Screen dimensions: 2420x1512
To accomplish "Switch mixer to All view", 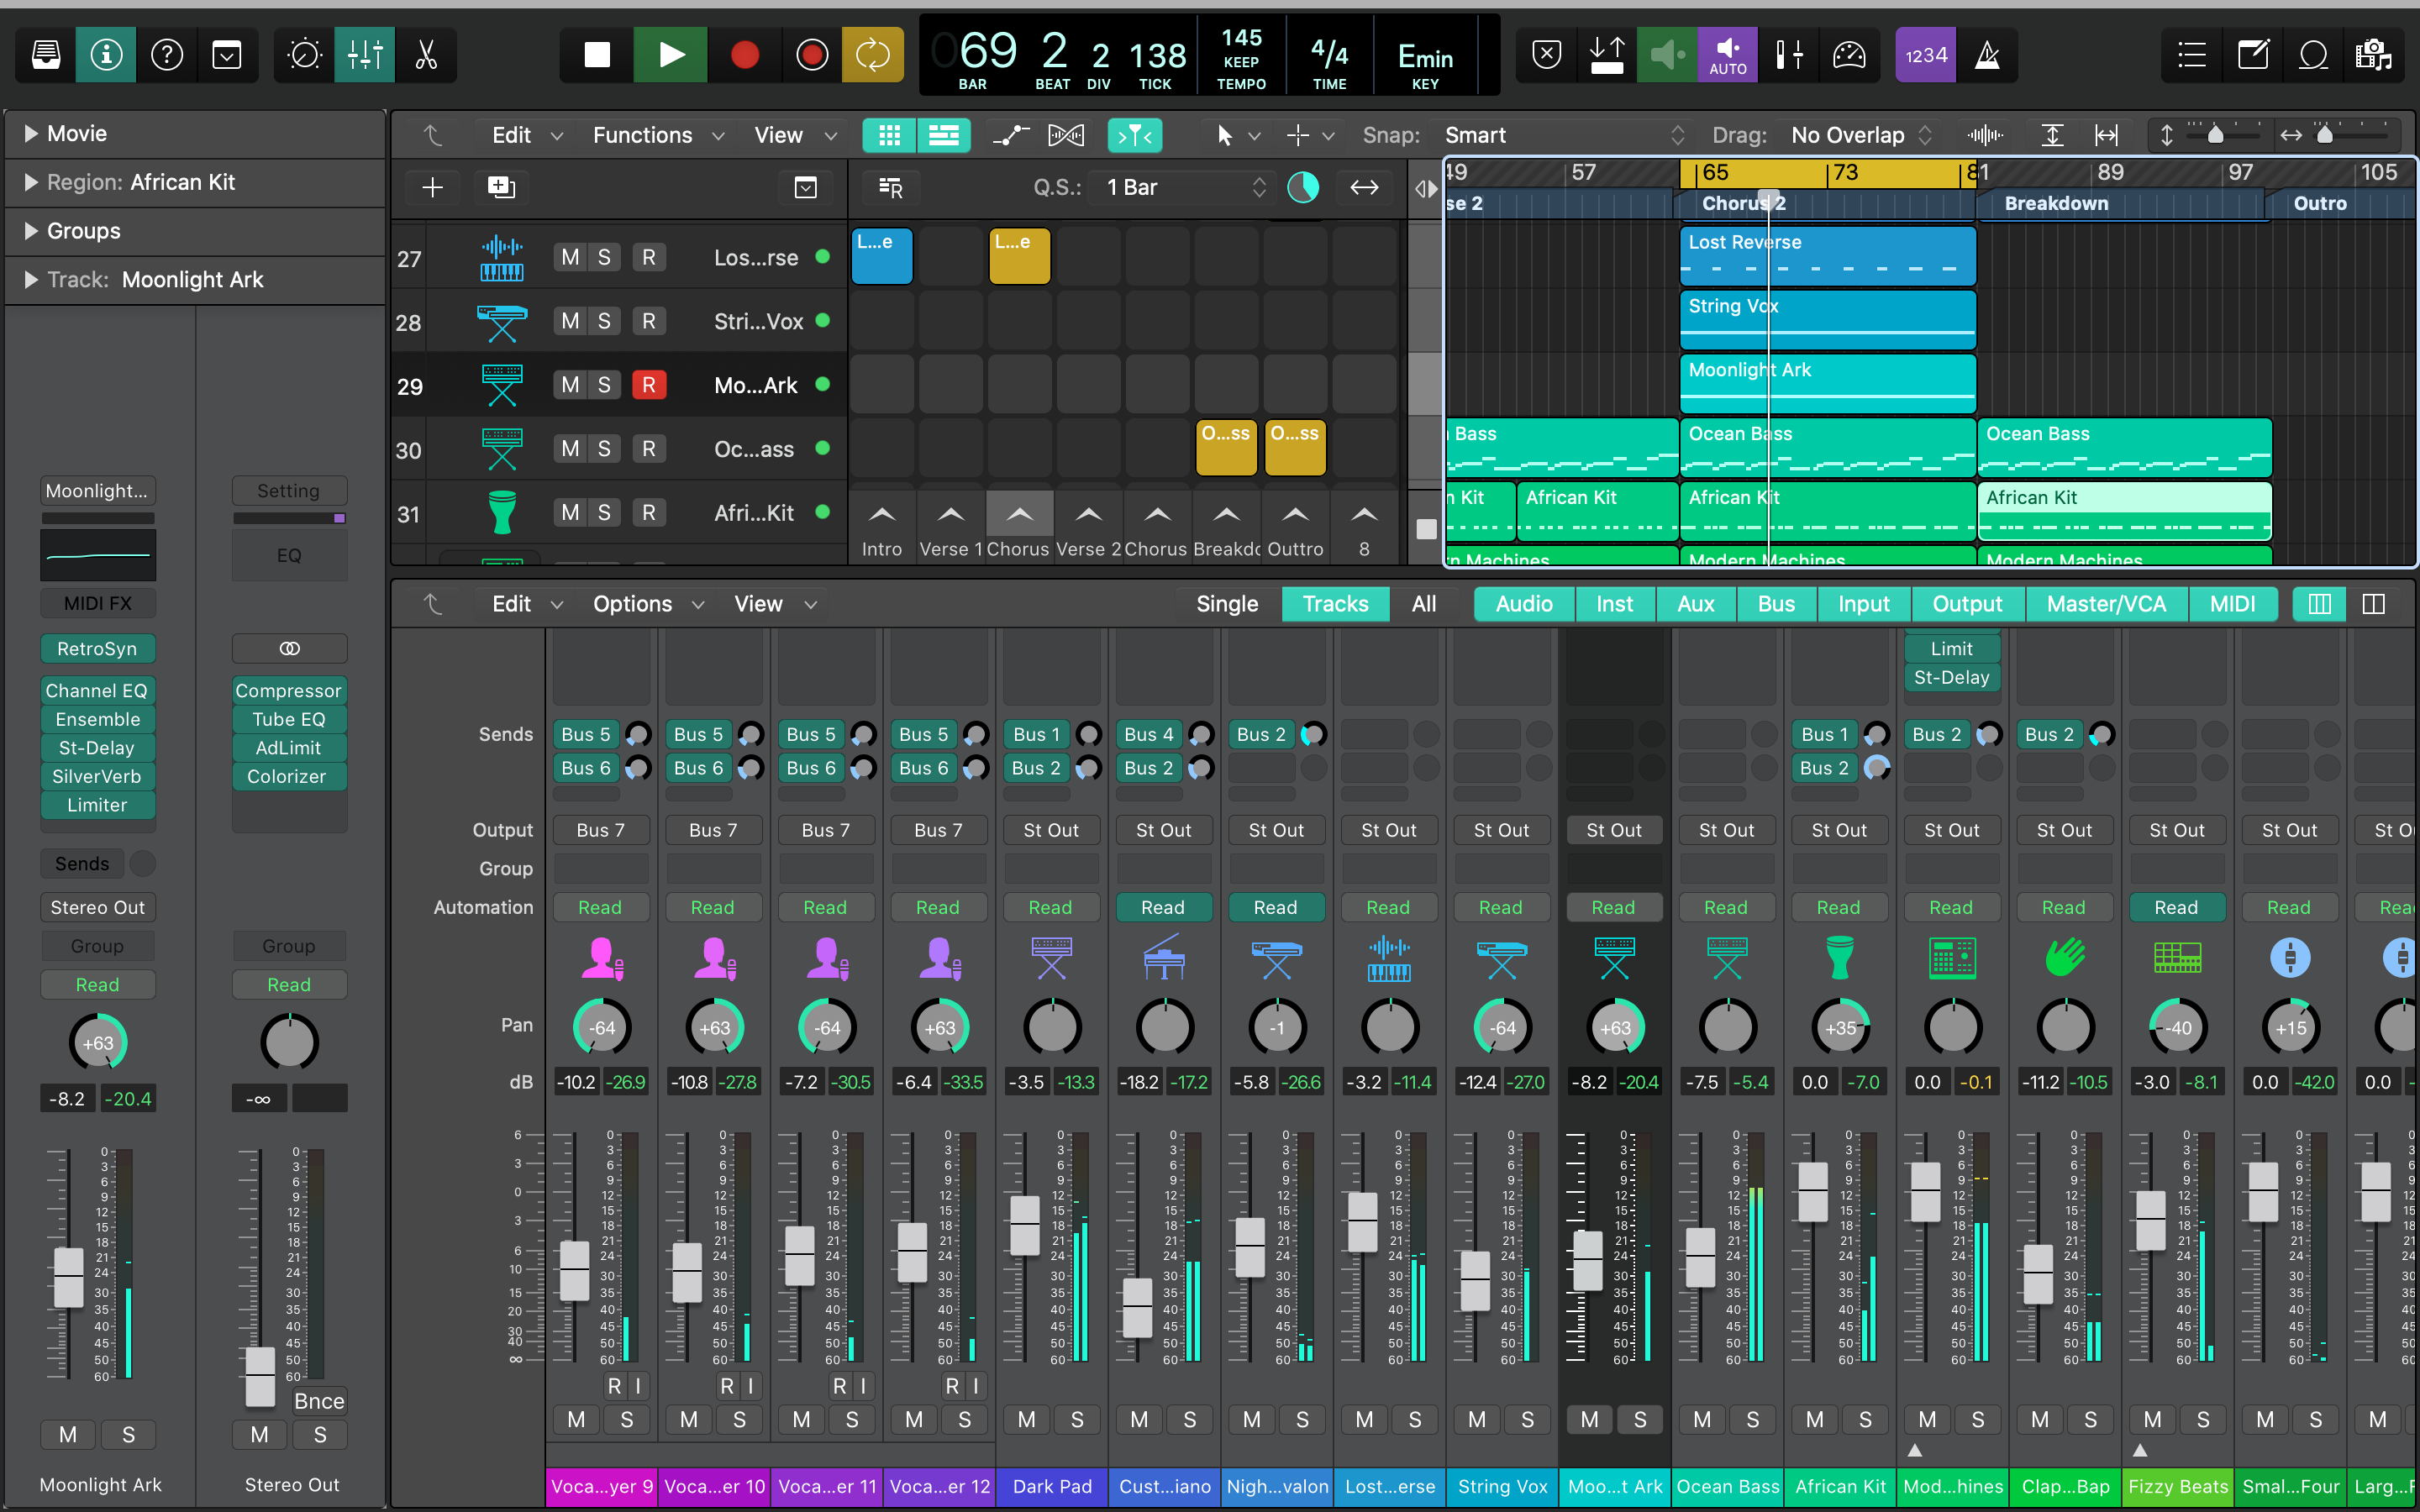I will click(1423, 604).
